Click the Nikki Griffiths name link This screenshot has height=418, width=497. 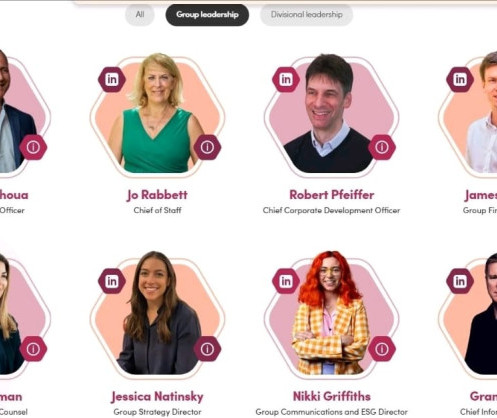(332, 396)
